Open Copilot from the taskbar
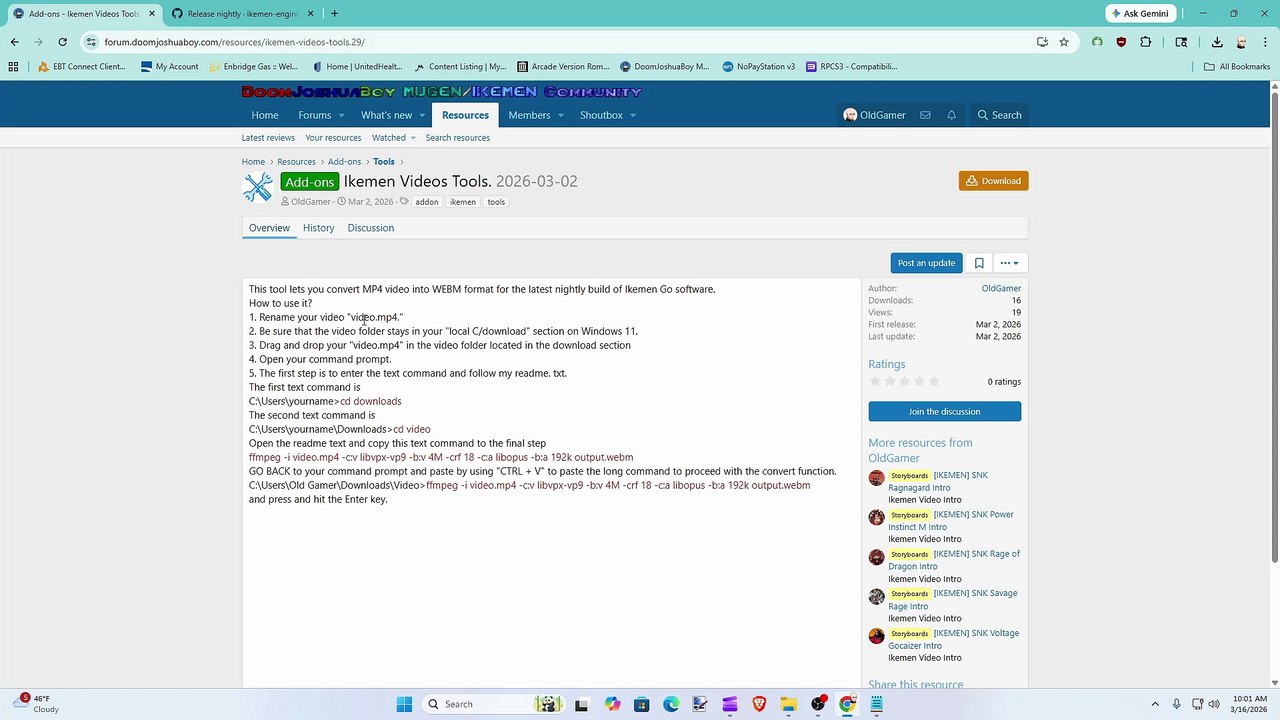The height and width of the screenshot is (720, 1280). (612, 704)
